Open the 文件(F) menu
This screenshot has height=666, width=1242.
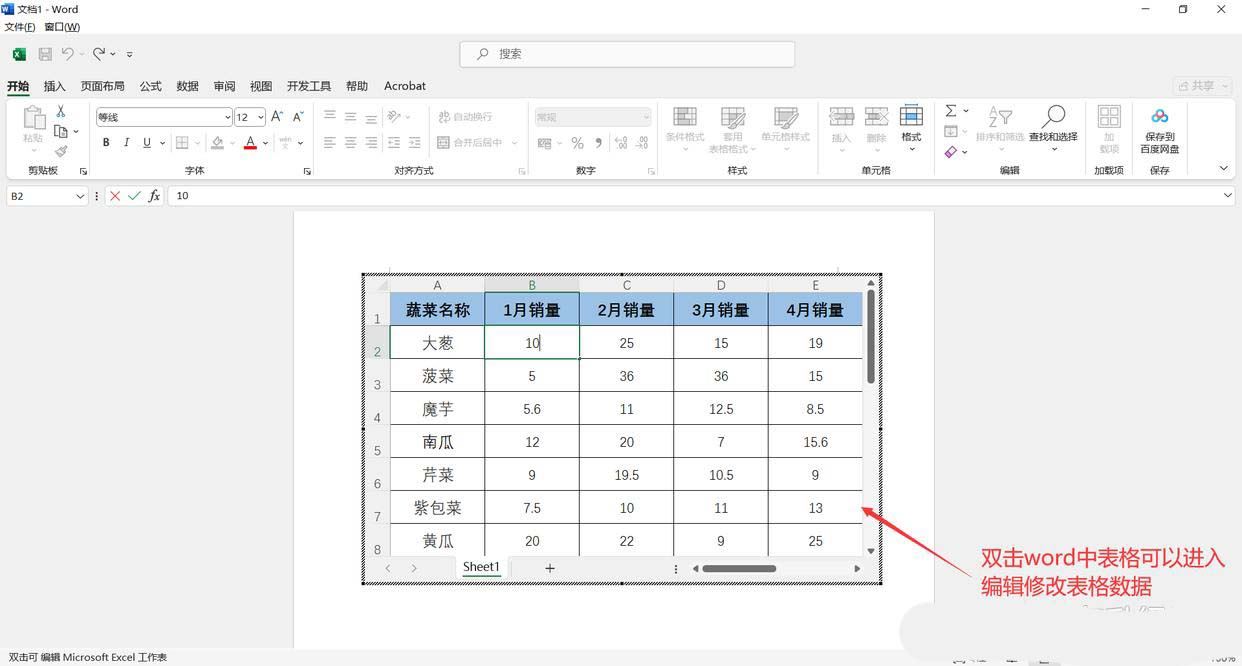(20, 27)
